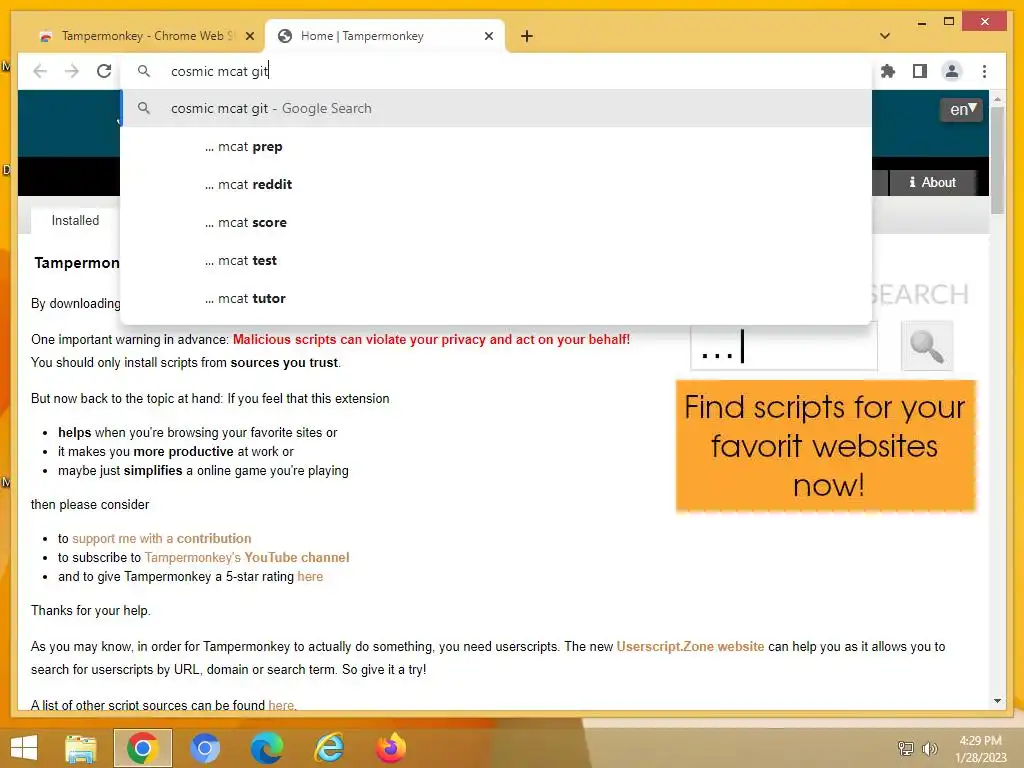This screenshot has width=1024, height=768.
Task: Pick the 'mcat tutor' suggestion
Action: pyautogui.click(x=496, y=298)
